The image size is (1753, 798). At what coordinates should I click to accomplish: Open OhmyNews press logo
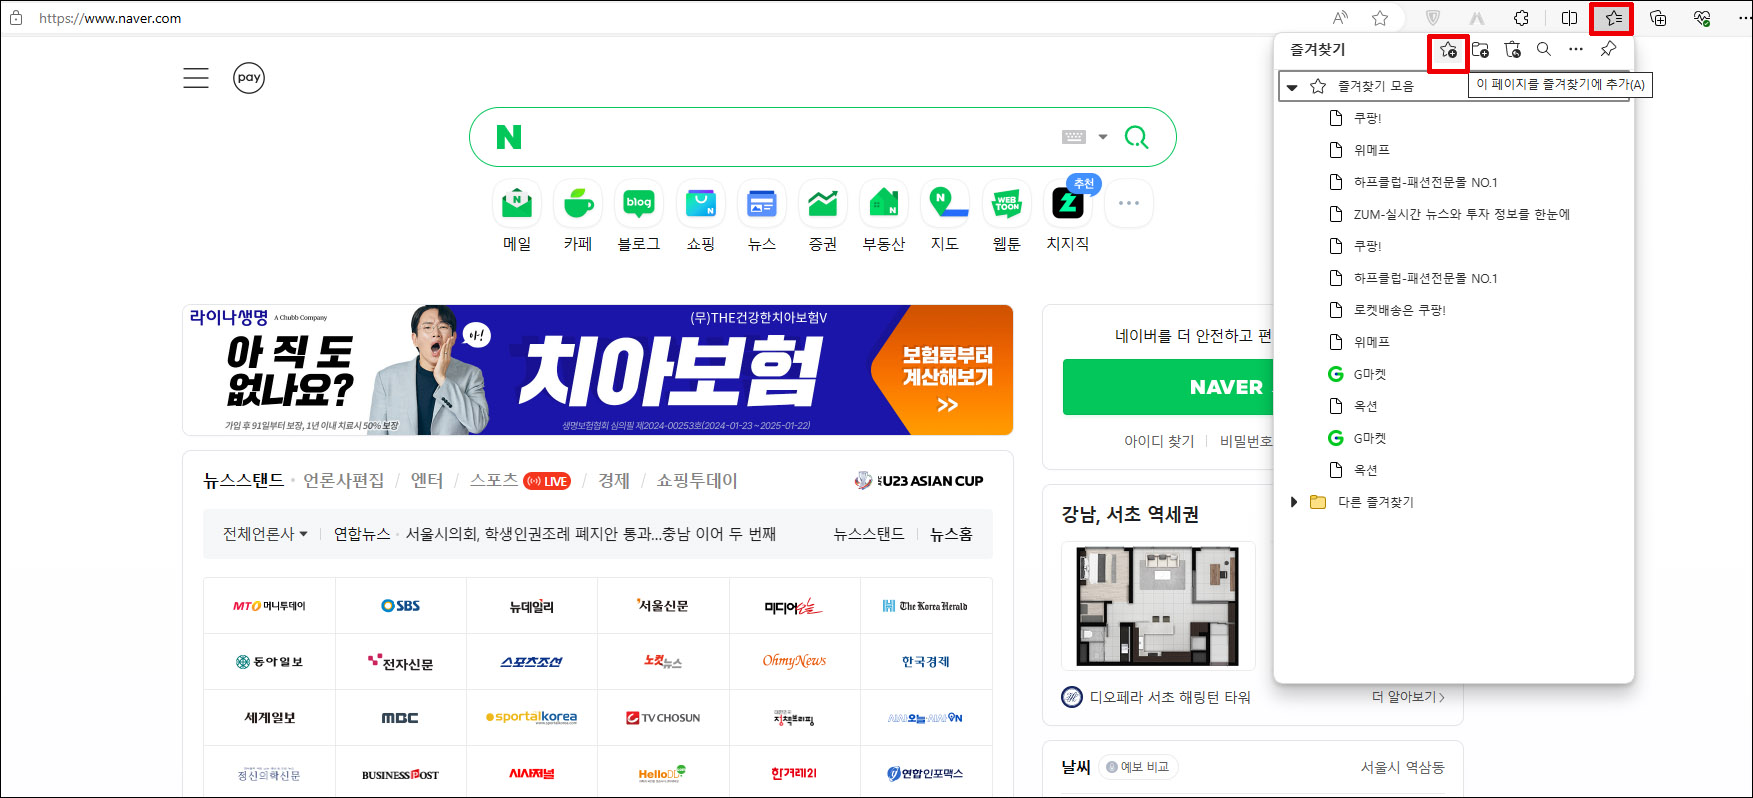[x=794, y=662]
